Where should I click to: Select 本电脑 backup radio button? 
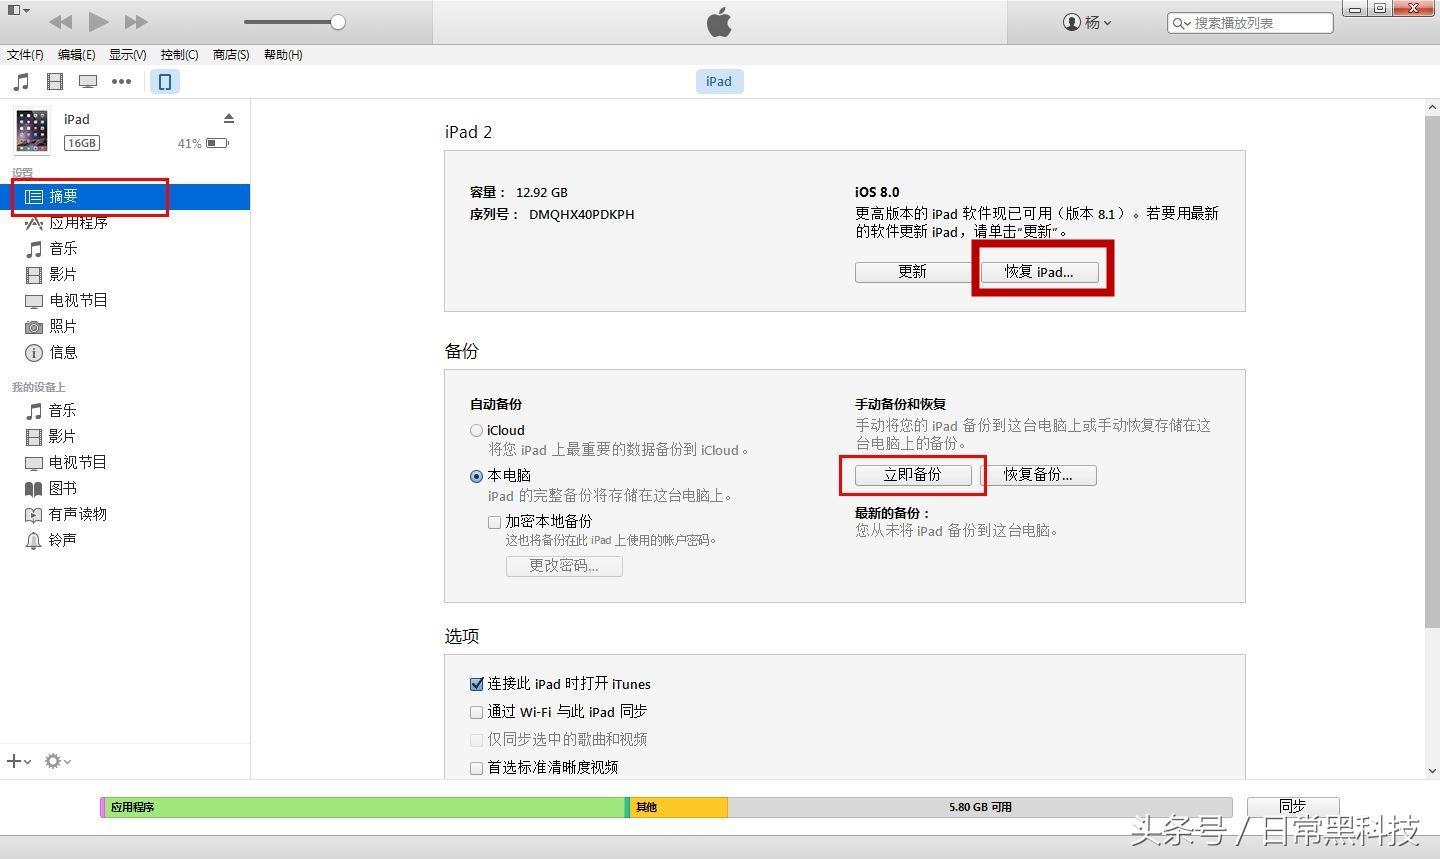point(476,476)
